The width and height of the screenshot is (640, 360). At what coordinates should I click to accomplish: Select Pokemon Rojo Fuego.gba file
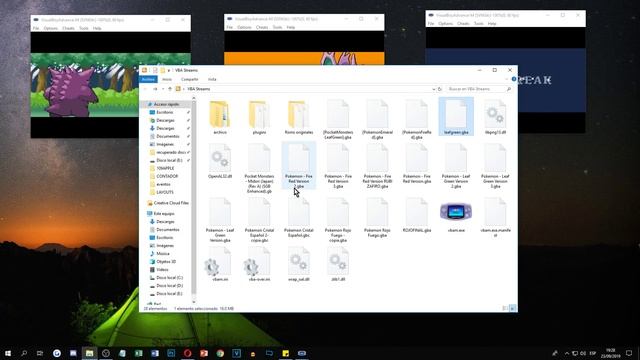tap(377, 218)
